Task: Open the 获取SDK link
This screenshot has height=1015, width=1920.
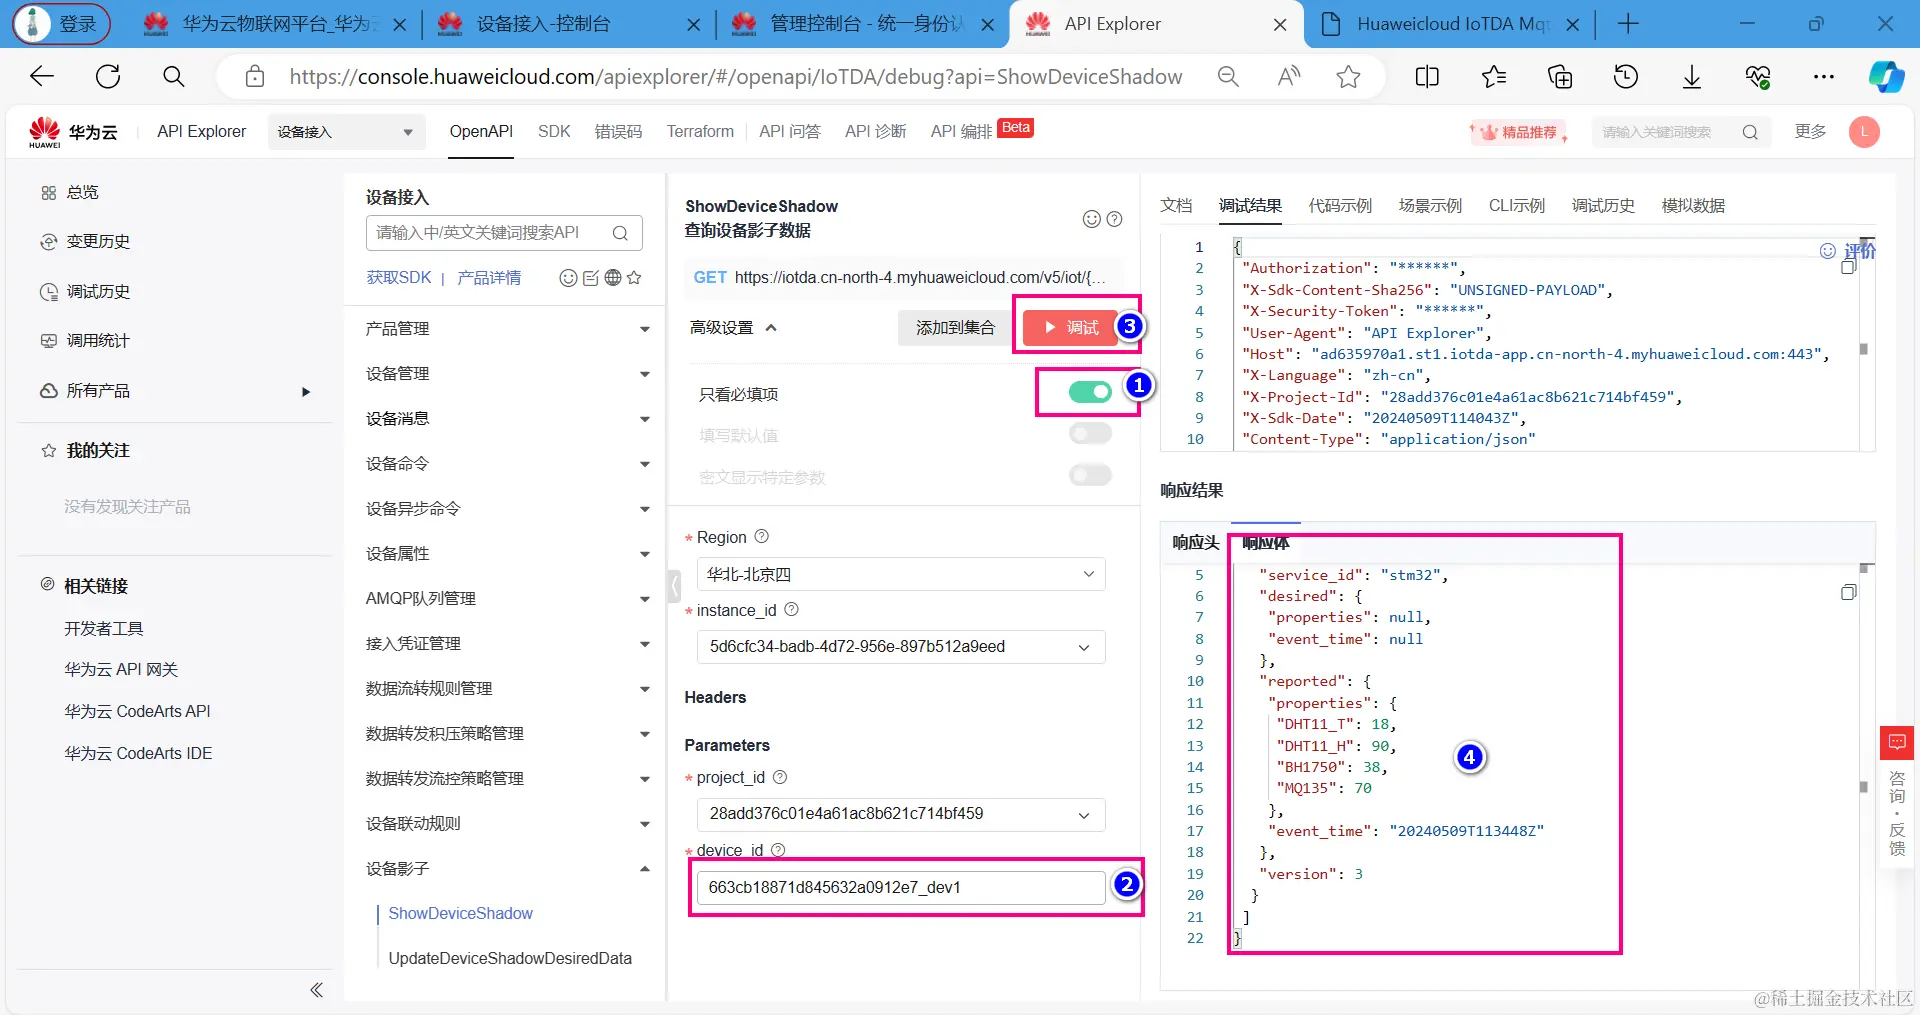Action: (399, 277)
